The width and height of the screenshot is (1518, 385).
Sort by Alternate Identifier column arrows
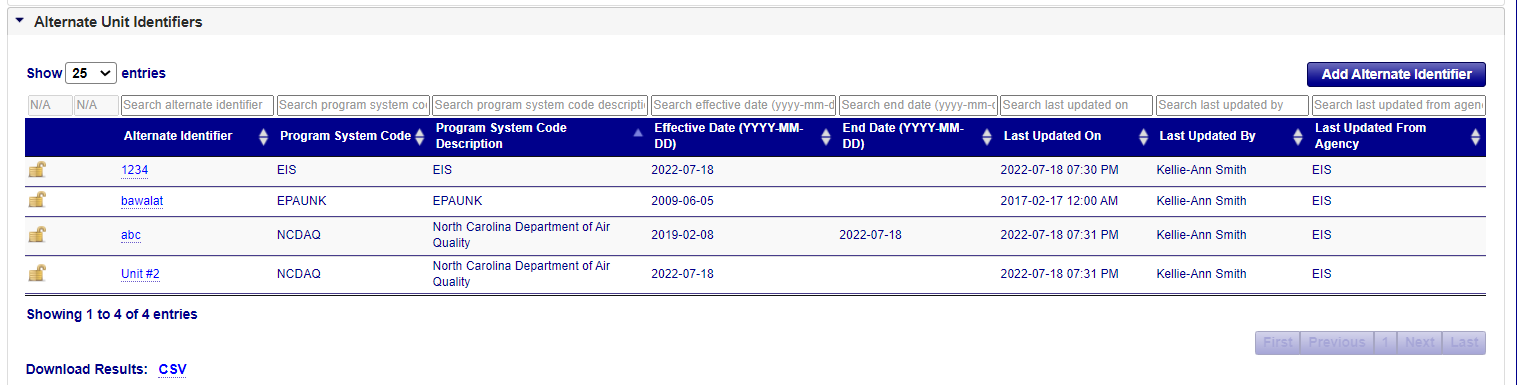[263, 137]
